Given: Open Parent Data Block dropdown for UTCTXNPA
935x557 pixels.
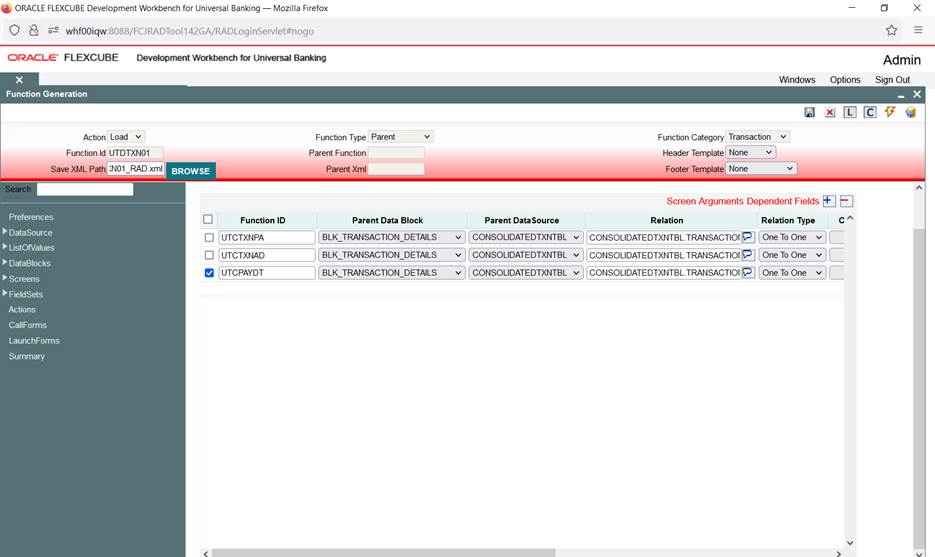Looking at the screenshot, I should click(391, 237).
